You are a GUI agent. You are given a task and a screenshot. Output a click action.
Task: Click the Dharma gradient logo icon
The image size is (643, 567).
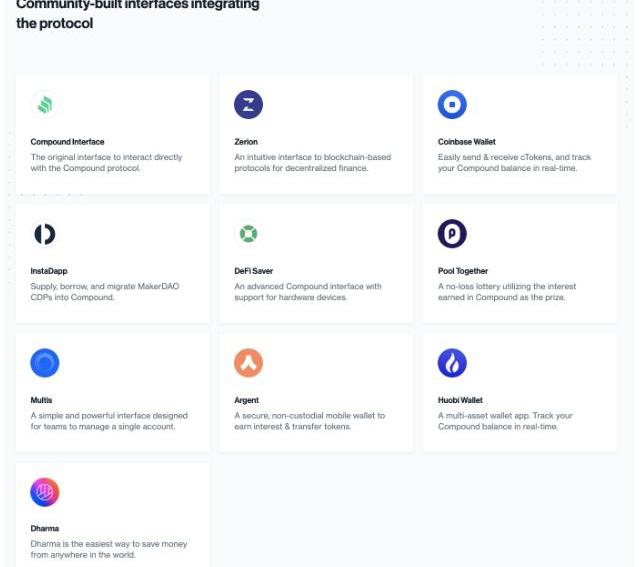point(45,492)
